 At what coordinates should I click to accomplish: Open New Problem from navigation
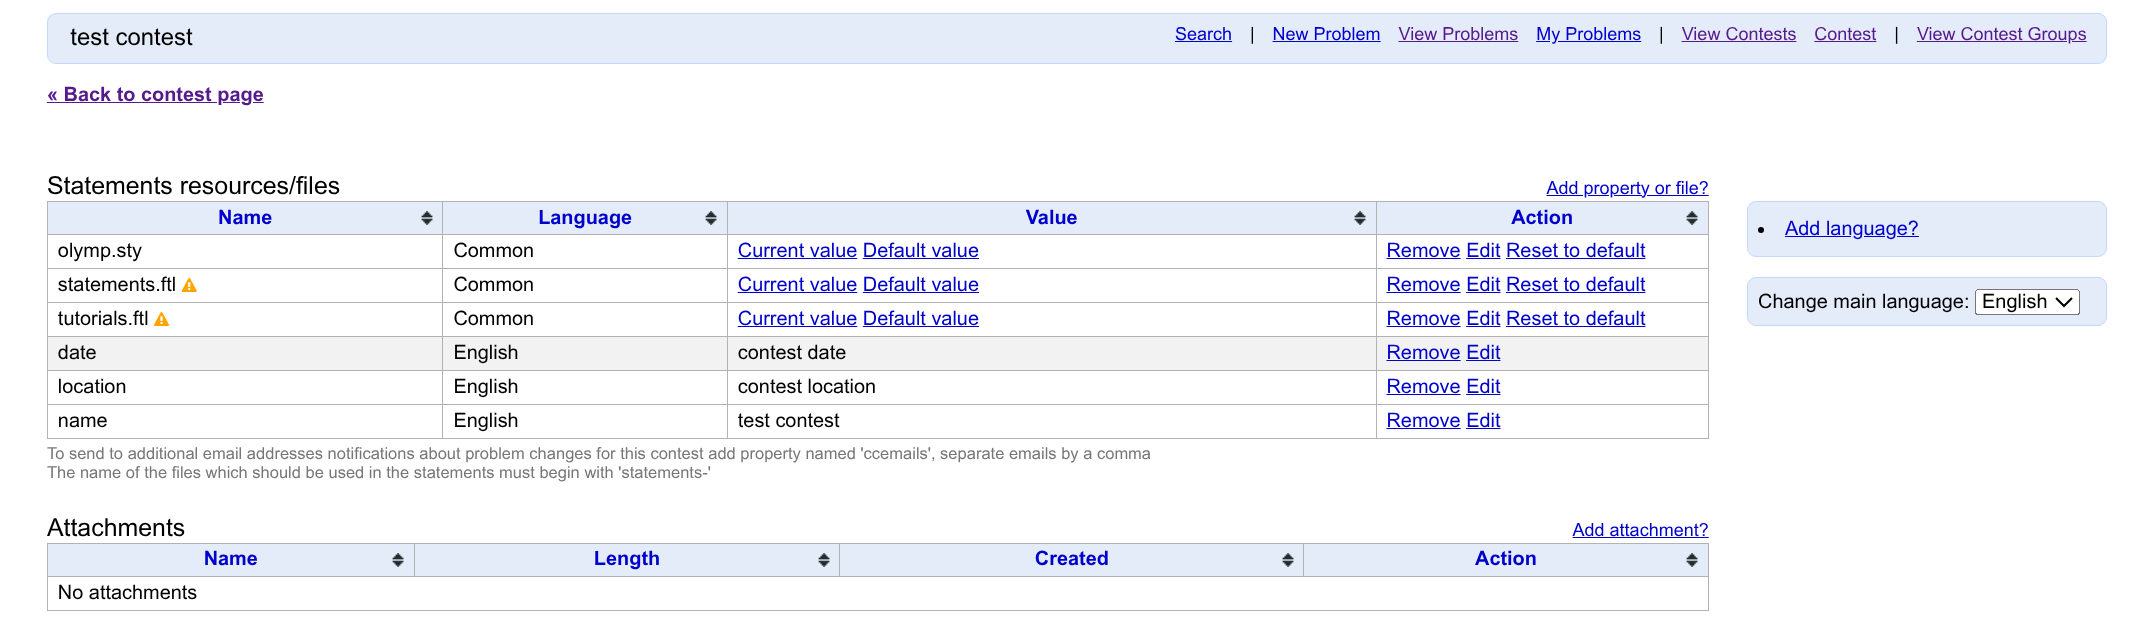1326,34
